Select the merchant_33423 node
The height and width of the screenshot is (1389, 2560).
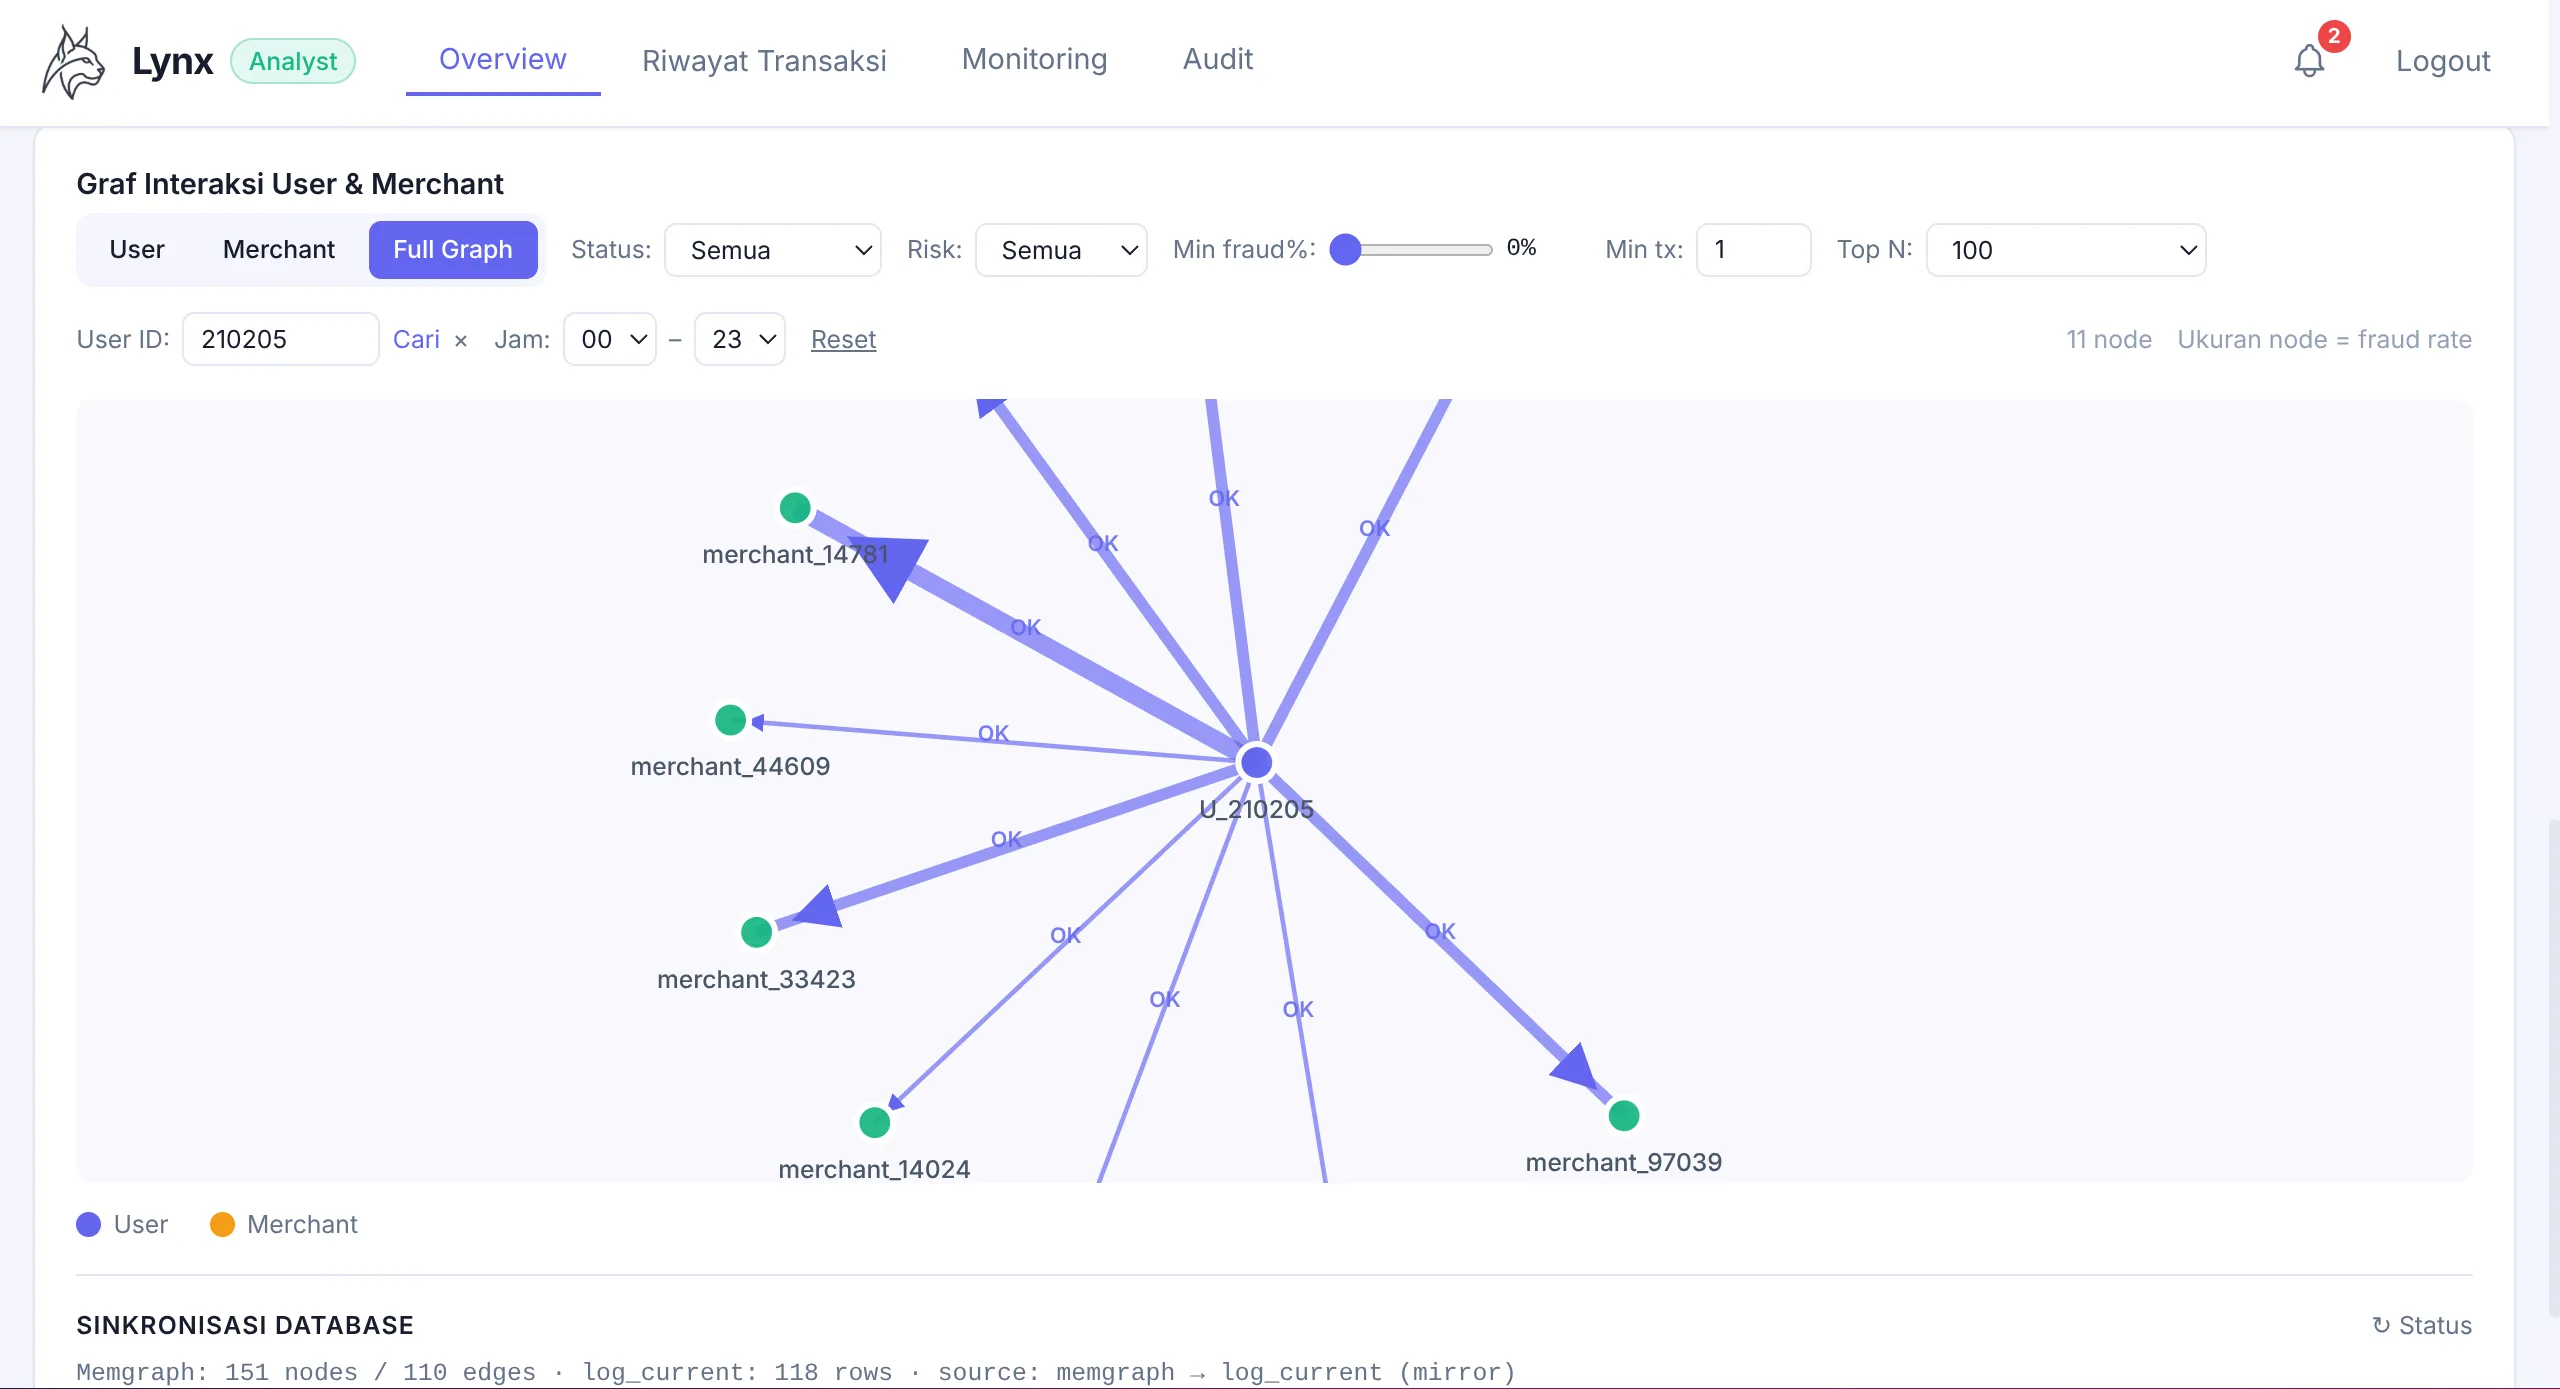(757, 932)
